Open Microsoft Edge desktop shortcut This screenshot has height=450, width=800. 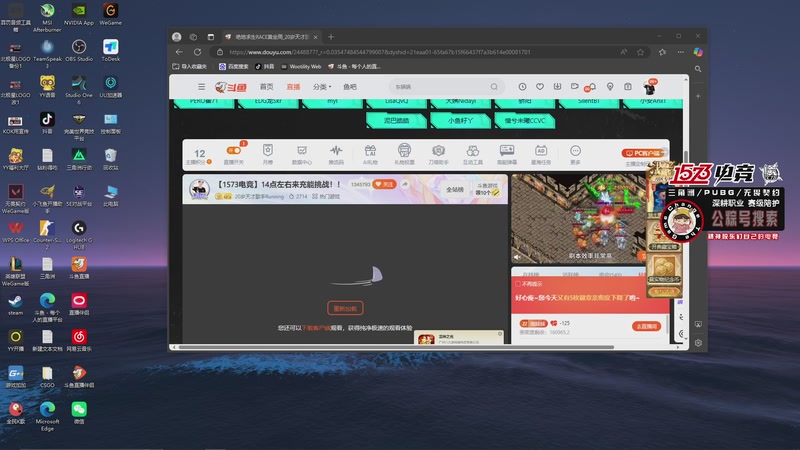pos(47,416)
